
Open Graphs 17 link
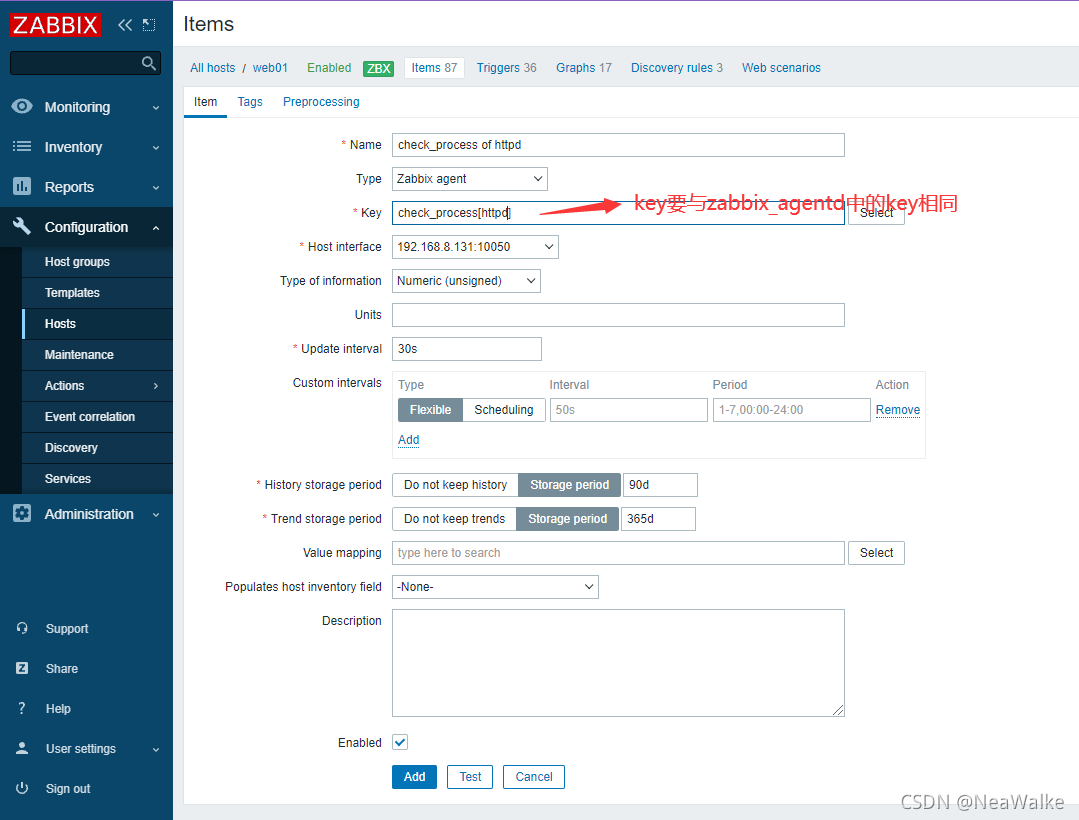[x=584, y=68]
